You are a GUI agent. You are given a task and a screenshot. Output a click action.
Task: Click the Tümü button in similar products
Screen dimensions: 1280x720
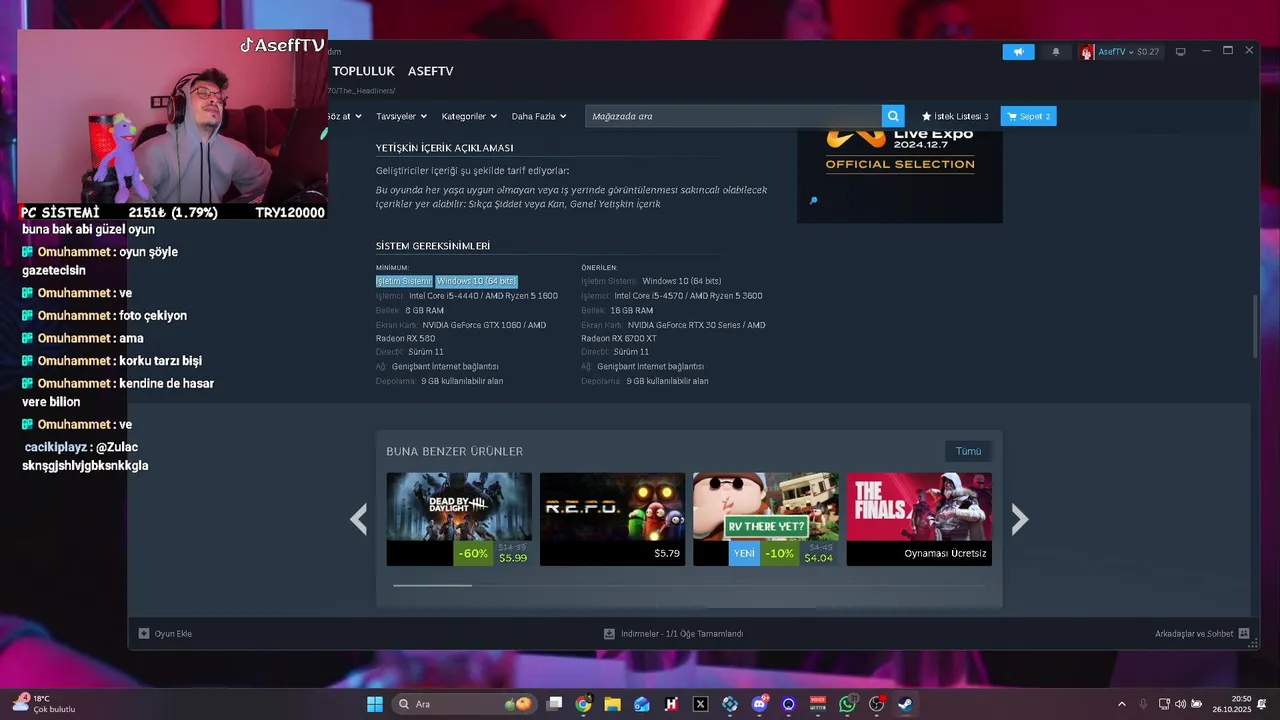[x=968, y=451]
